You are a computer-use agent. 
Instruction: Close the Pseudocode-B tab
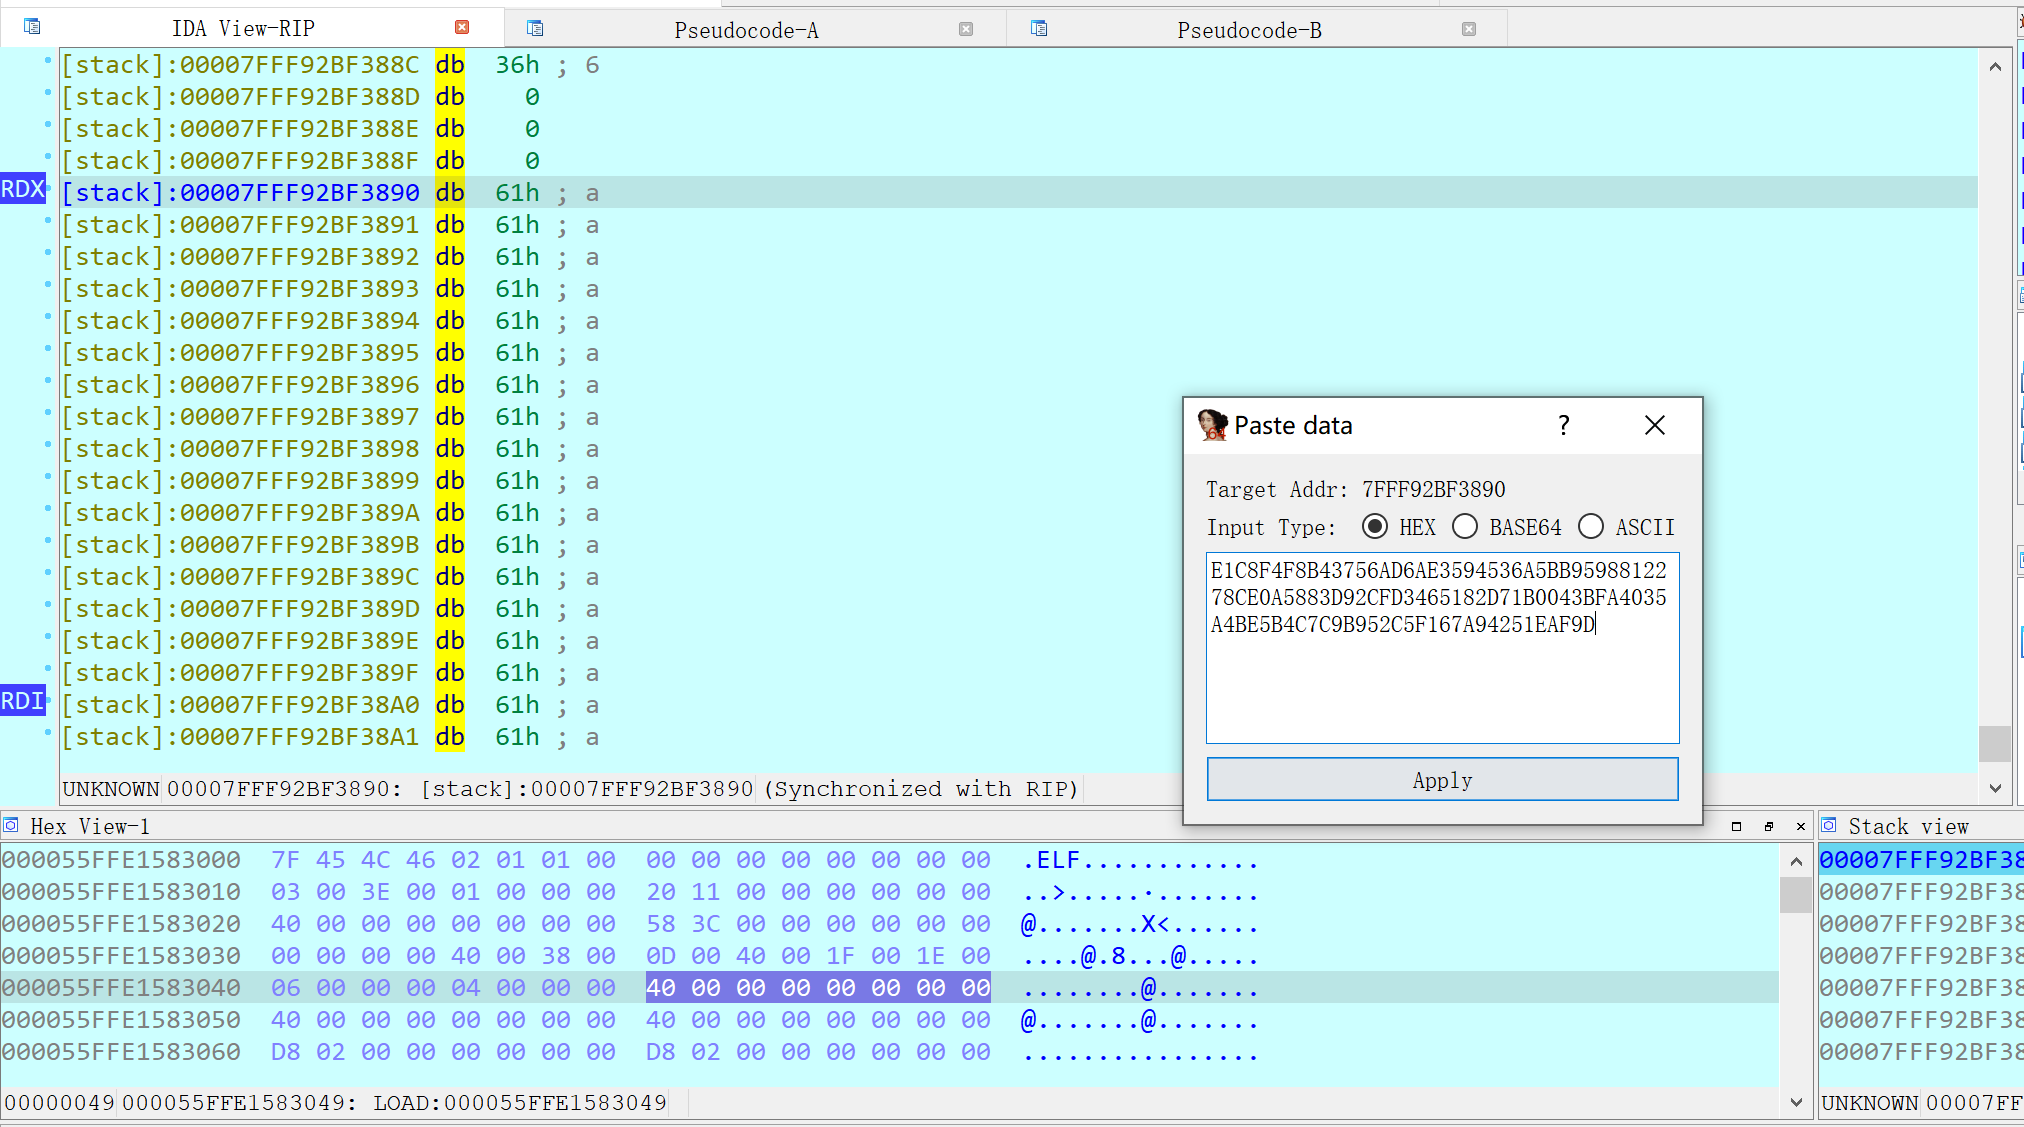[1469, 29]
